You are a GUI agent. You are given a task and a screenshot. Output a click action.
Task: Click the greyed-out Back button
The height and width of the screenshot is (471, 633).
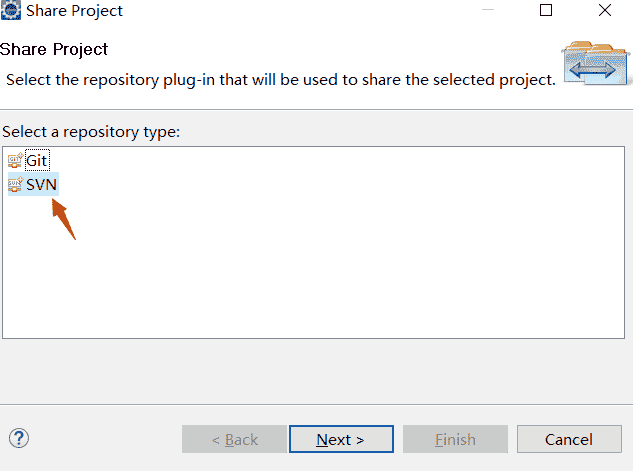pos(232,439)
